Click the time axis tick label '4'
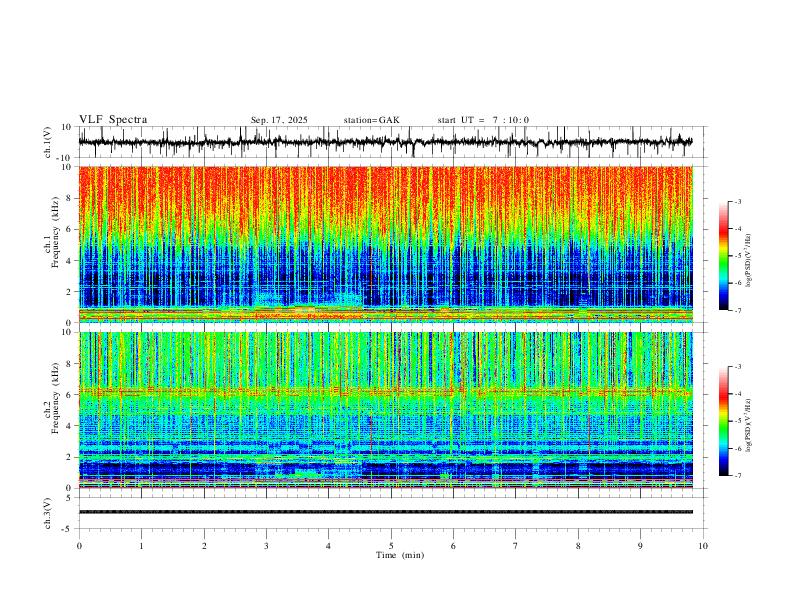The height and width of the screenshot is (612, 792). click(328, 546)
